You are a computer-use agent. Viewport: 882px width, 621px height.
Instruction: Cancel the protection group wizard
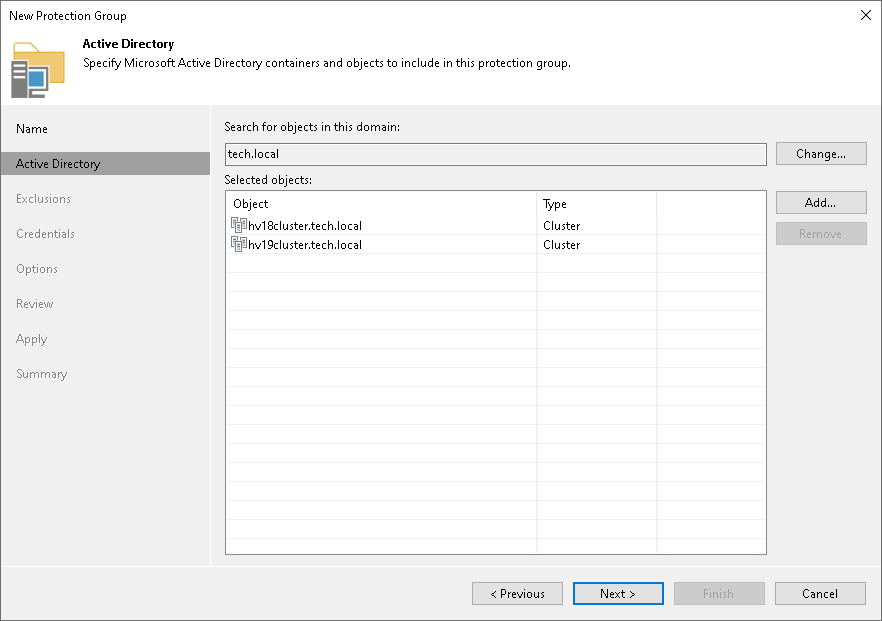click(x=820, y=593)
